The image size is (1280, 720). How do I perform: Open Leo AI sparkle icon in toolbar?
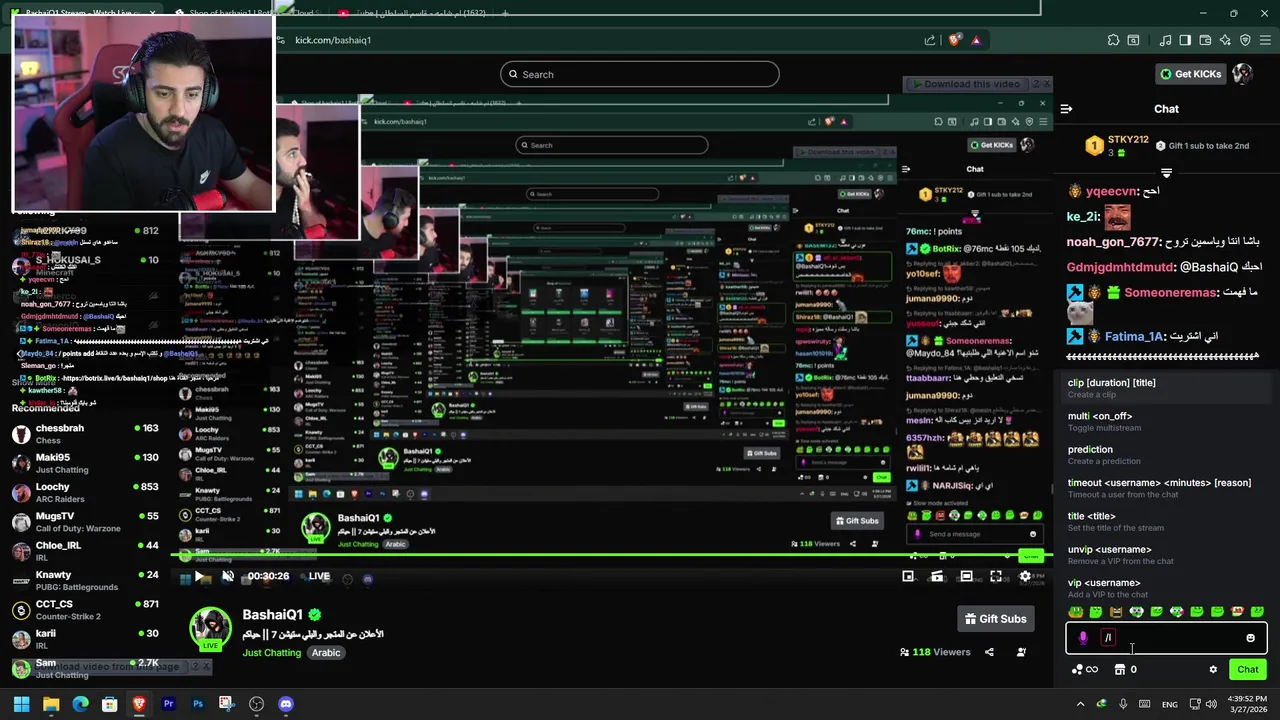click(1225, 40)
